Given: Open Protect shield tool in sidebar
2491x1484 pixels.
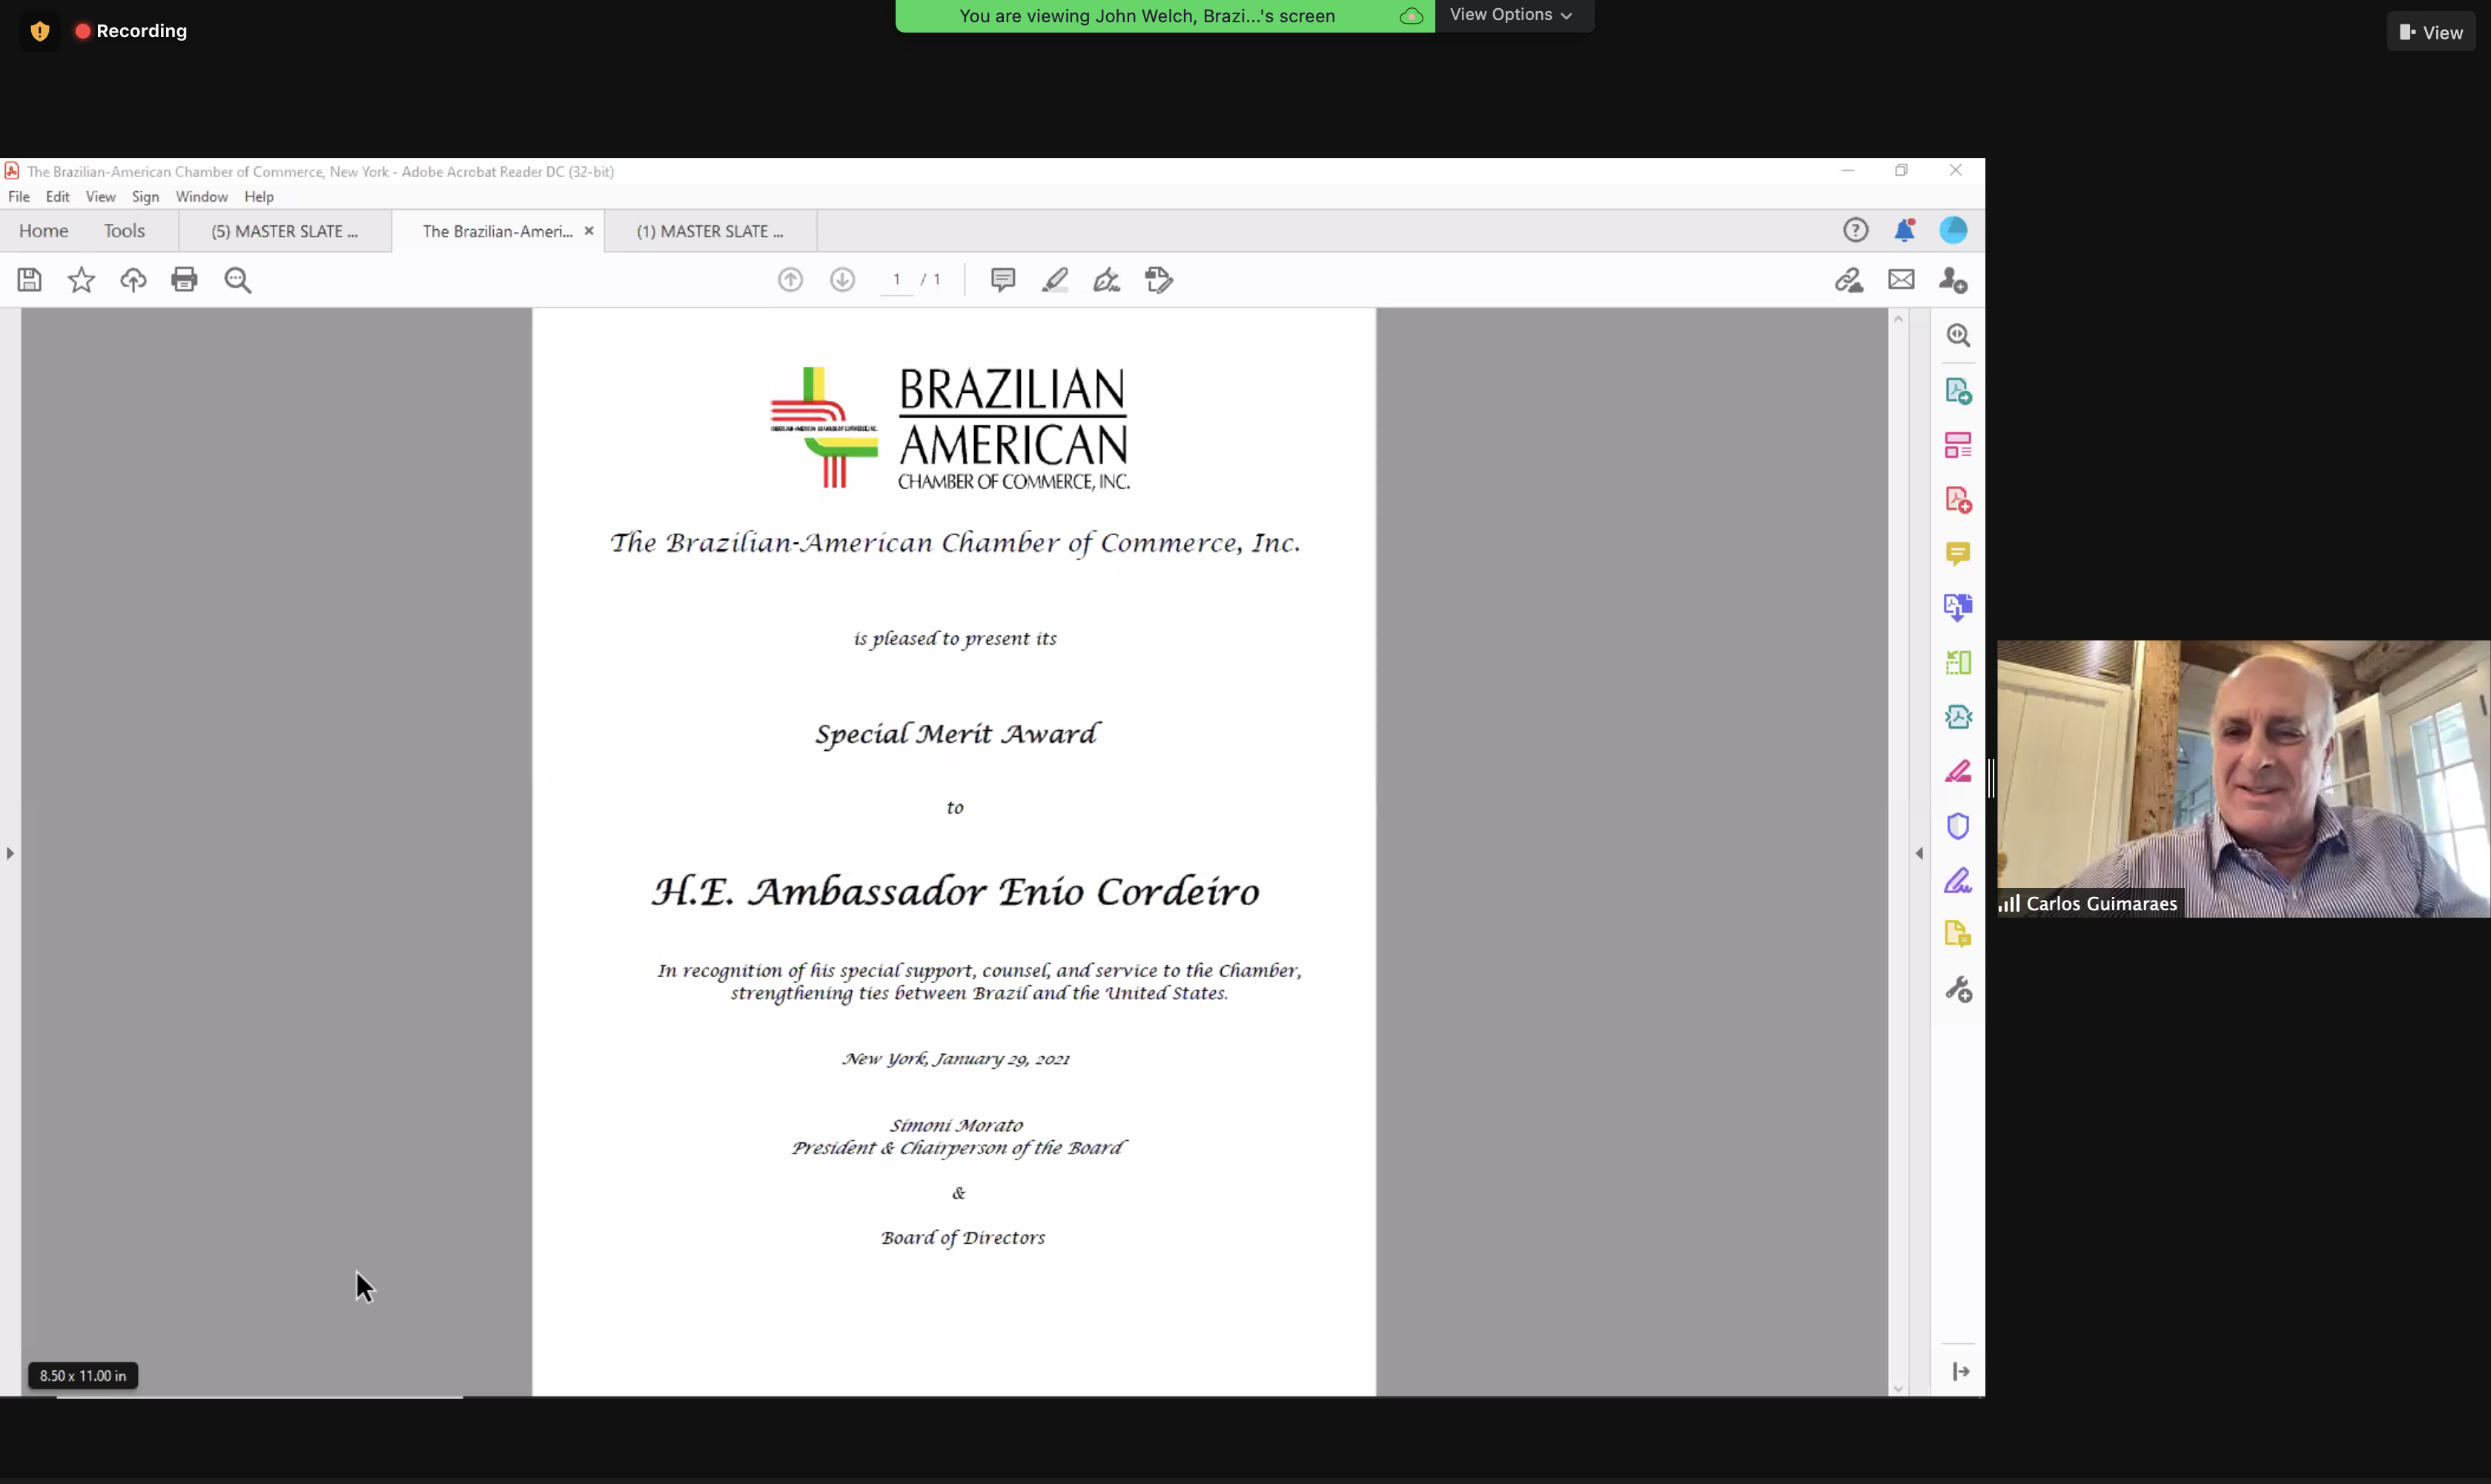Looking at the screenshot, I should 1957,826.
